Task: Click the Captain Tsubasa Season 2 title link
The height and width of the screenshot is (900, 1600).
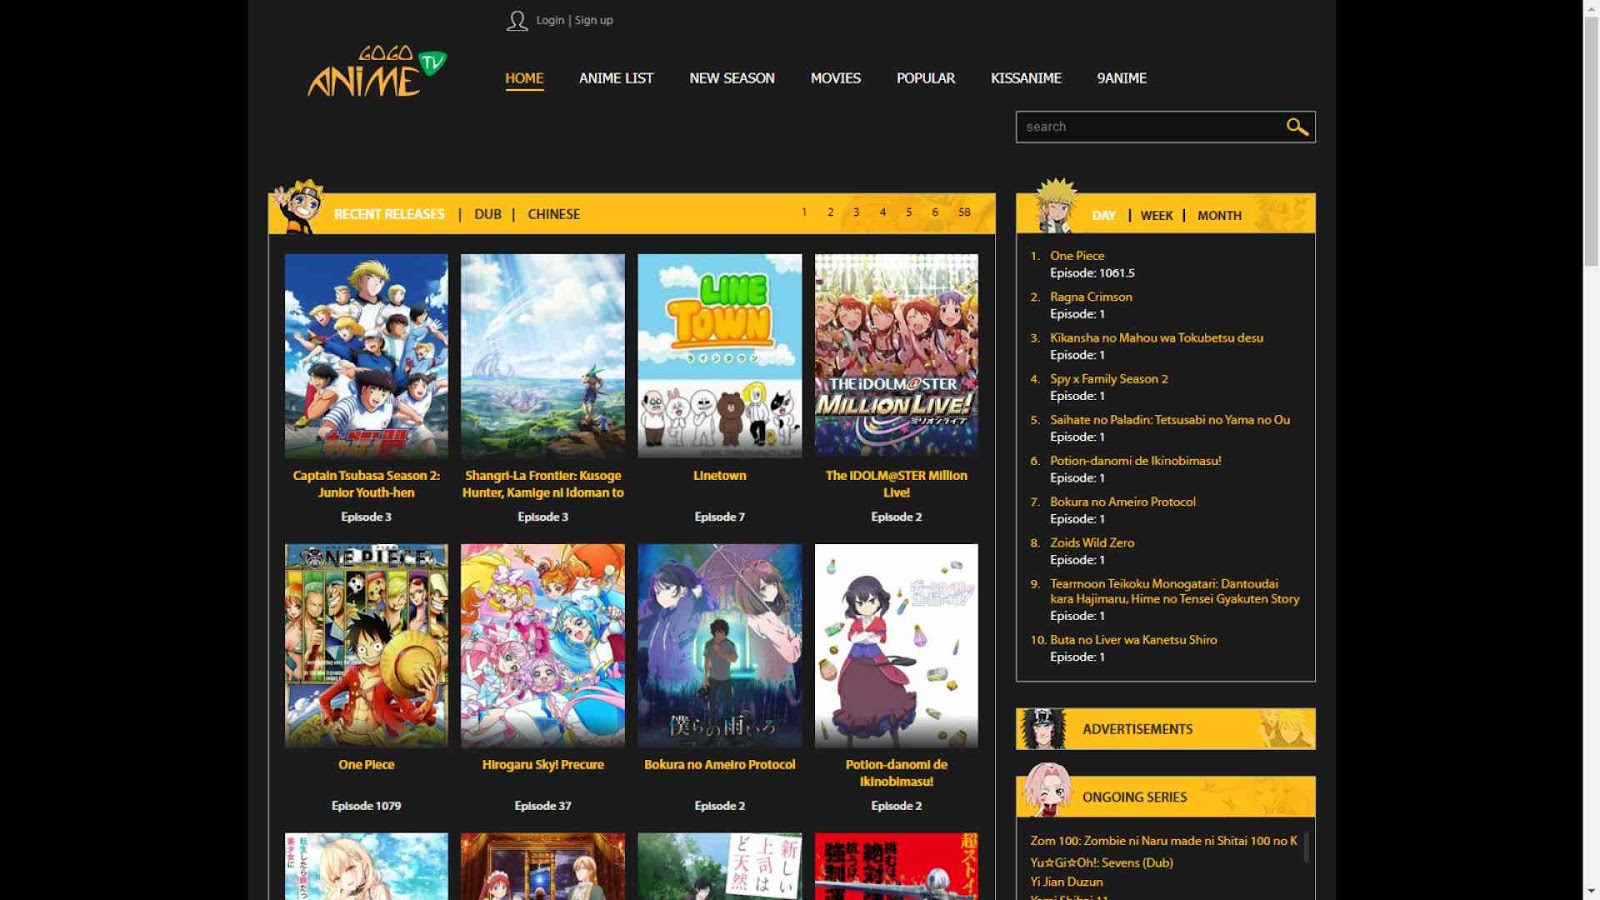Action: click(x=366, y=484)
